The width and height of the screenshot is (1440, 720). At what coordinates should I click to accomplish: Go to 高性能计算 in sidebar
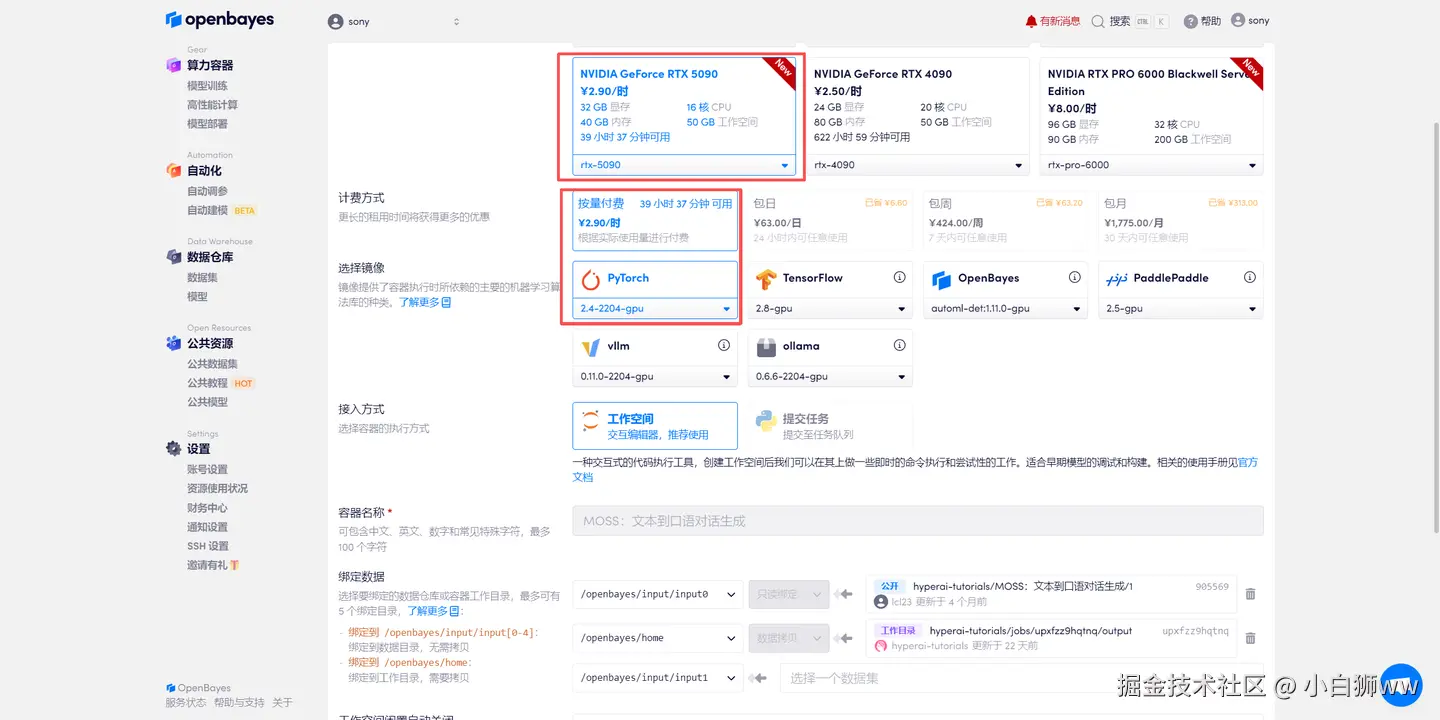pyautogui.click(x=212, y=105)
